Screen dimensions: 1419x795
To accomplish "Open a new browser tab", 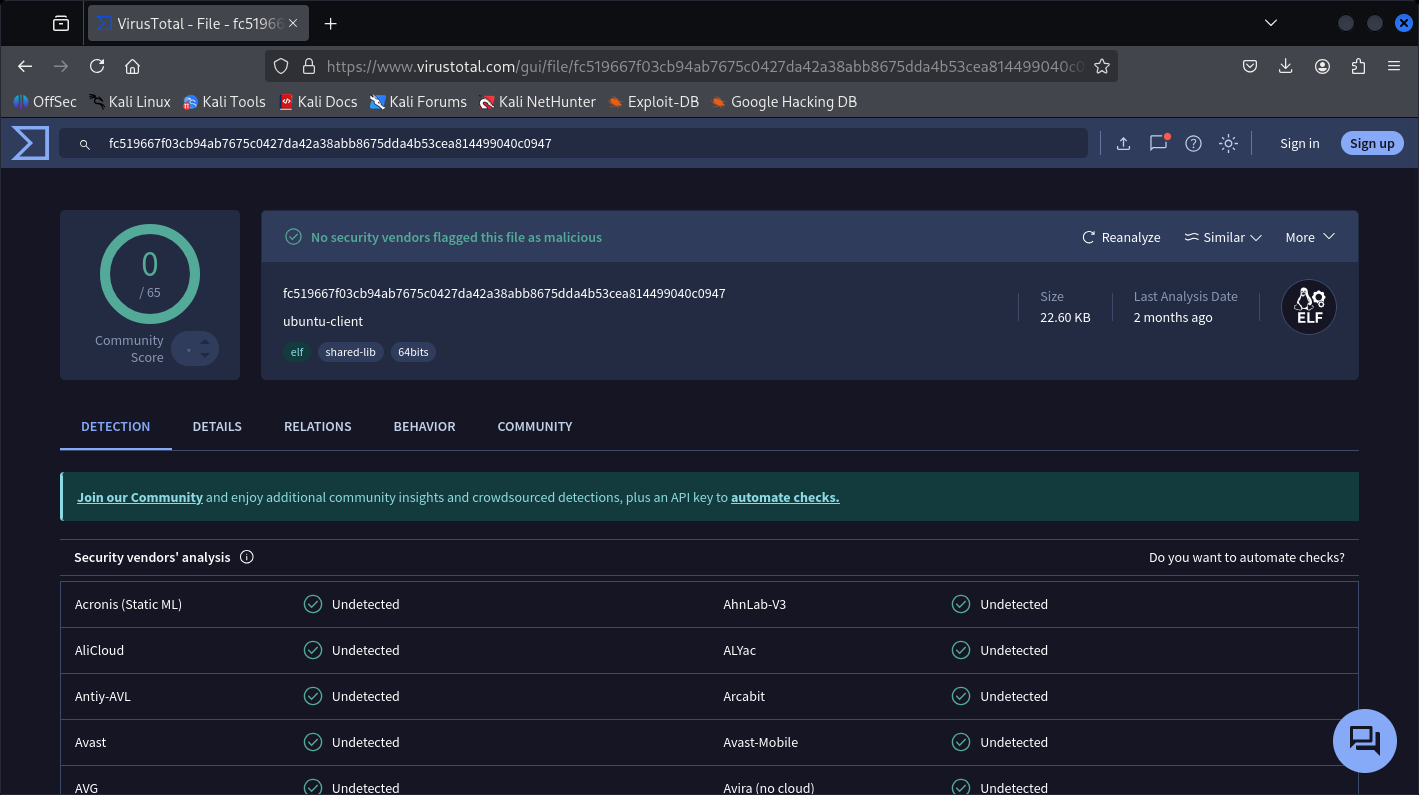I will coord(331,23).
